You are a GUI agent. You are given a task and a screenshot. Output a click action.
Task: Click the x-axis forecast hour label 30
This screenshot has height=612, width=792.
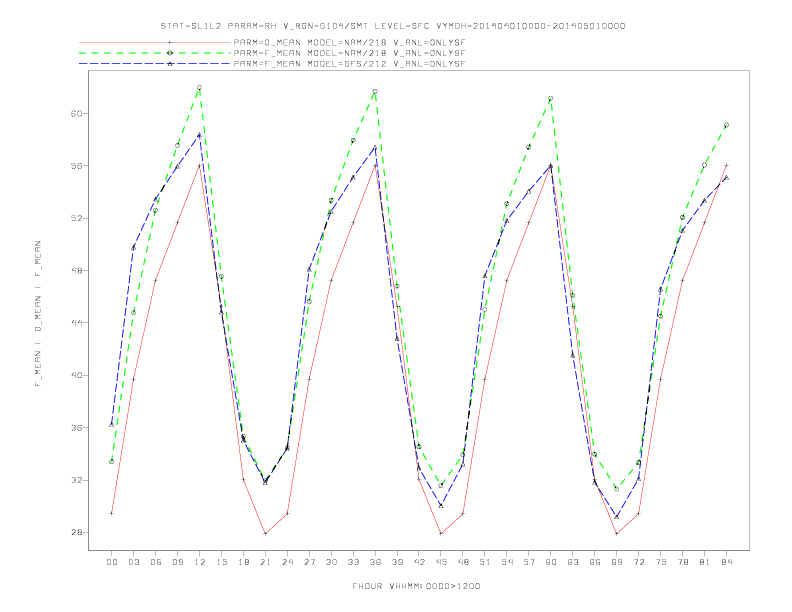point(331,562)
